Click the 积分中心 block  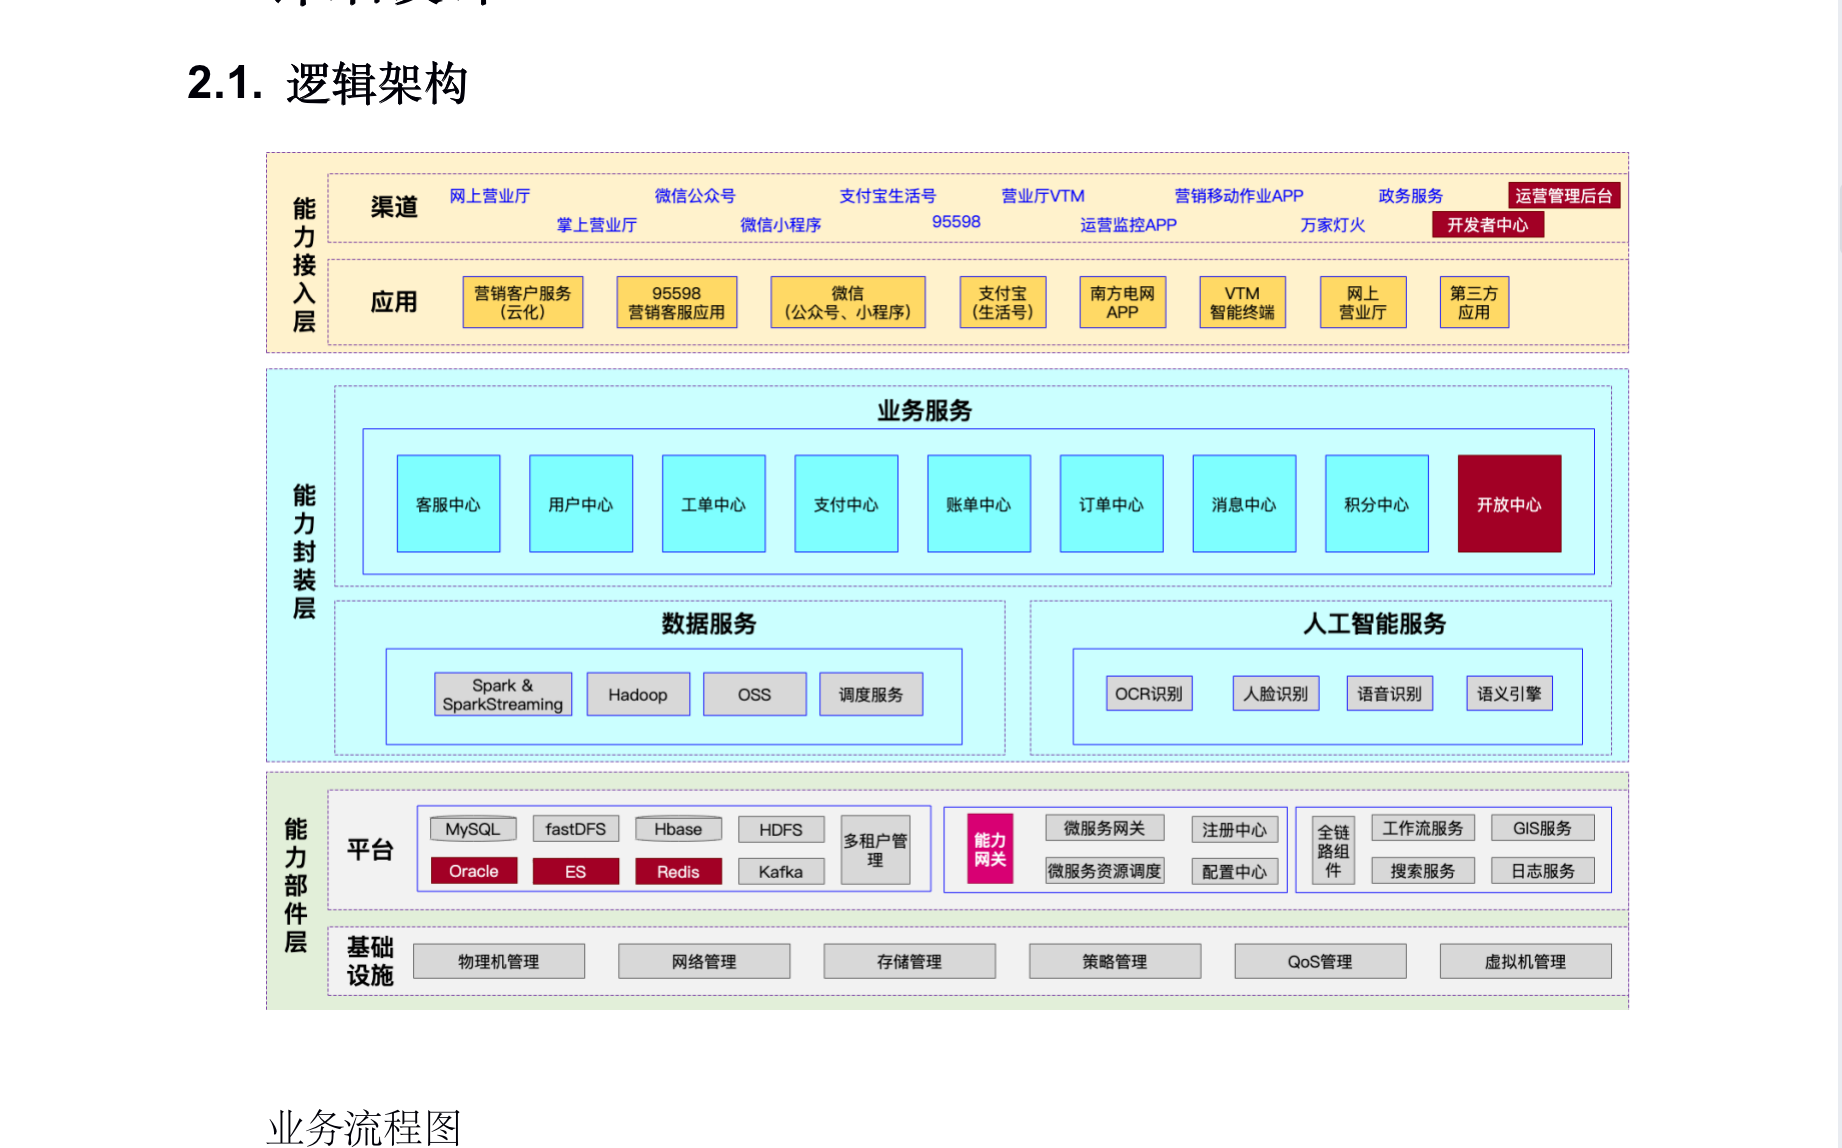pos(1377,504)
